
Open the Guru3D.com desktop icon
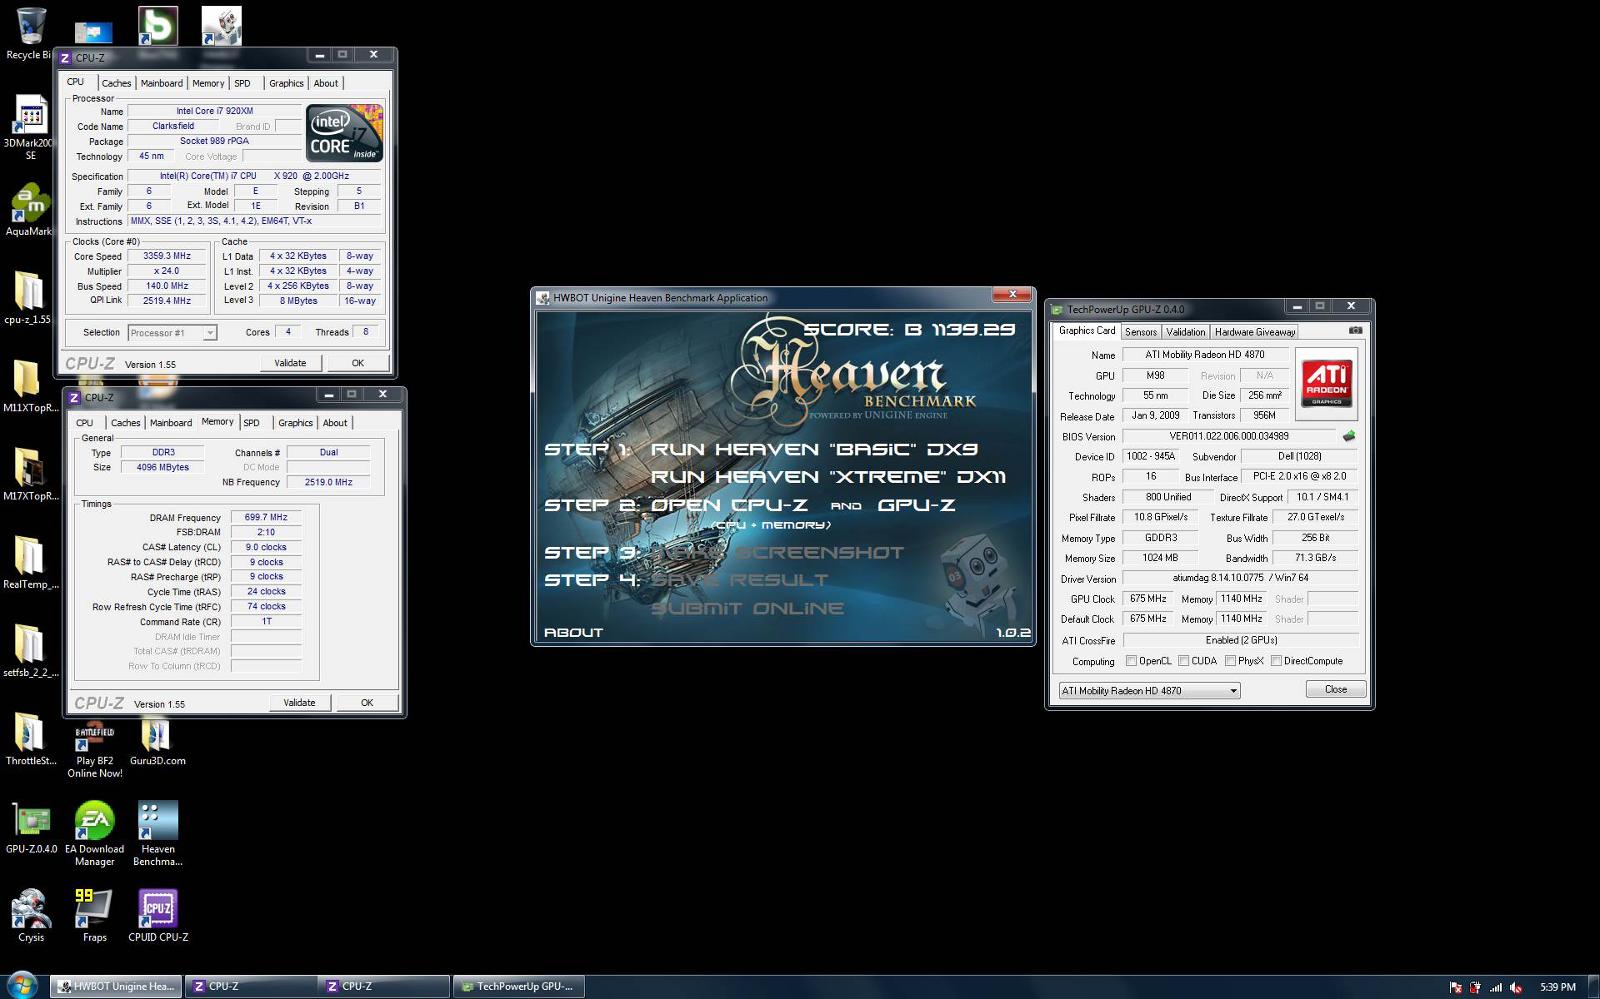[157, 741]
